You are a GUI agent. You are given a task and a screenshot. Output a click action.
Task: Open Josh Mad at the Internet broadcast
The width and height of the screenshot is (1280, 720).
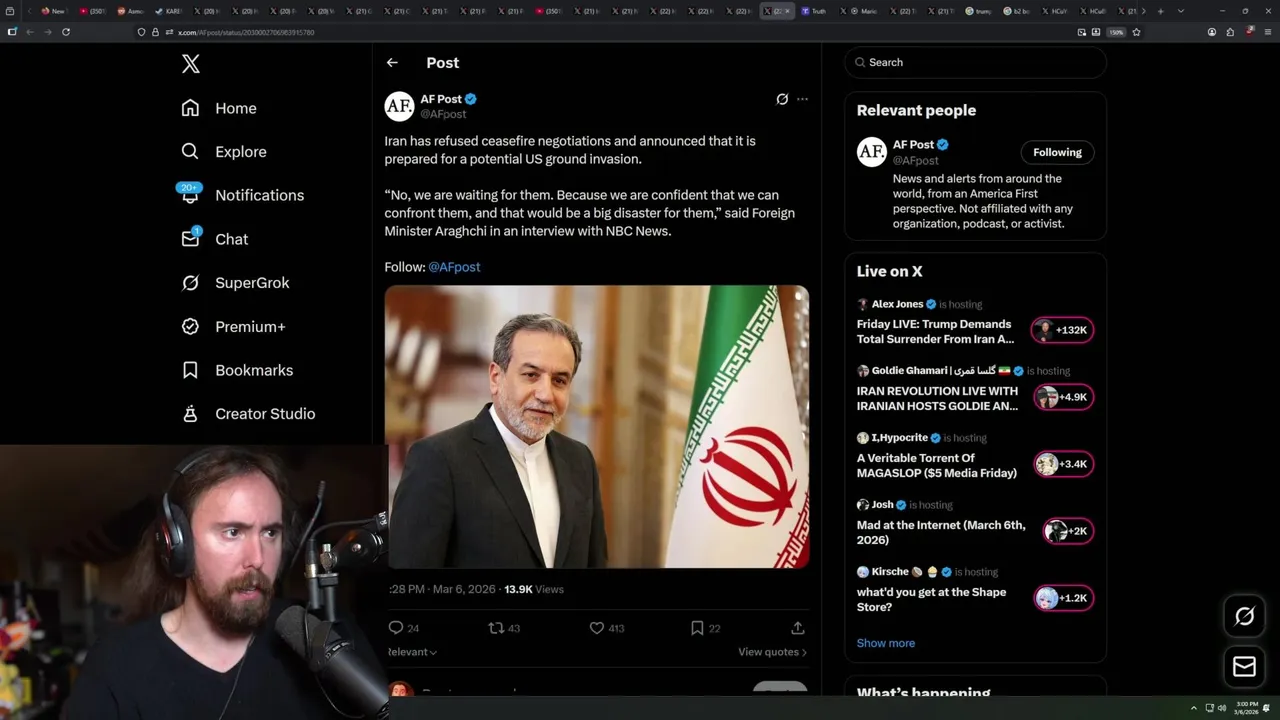coord(941,532)
